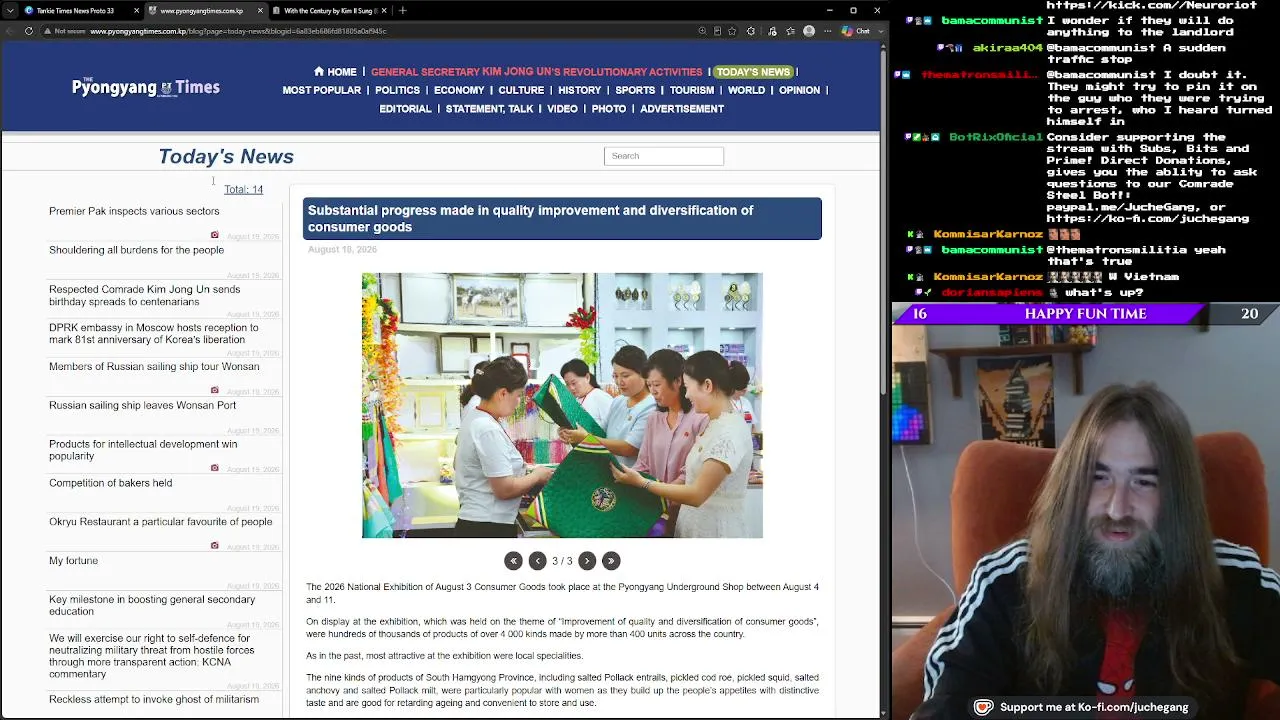The width and height of the screenshot is (1280, 720).
Task: Open General Secretary Kim Jong Un's Revolutionary Activities
Action: (x=536, y=72)
